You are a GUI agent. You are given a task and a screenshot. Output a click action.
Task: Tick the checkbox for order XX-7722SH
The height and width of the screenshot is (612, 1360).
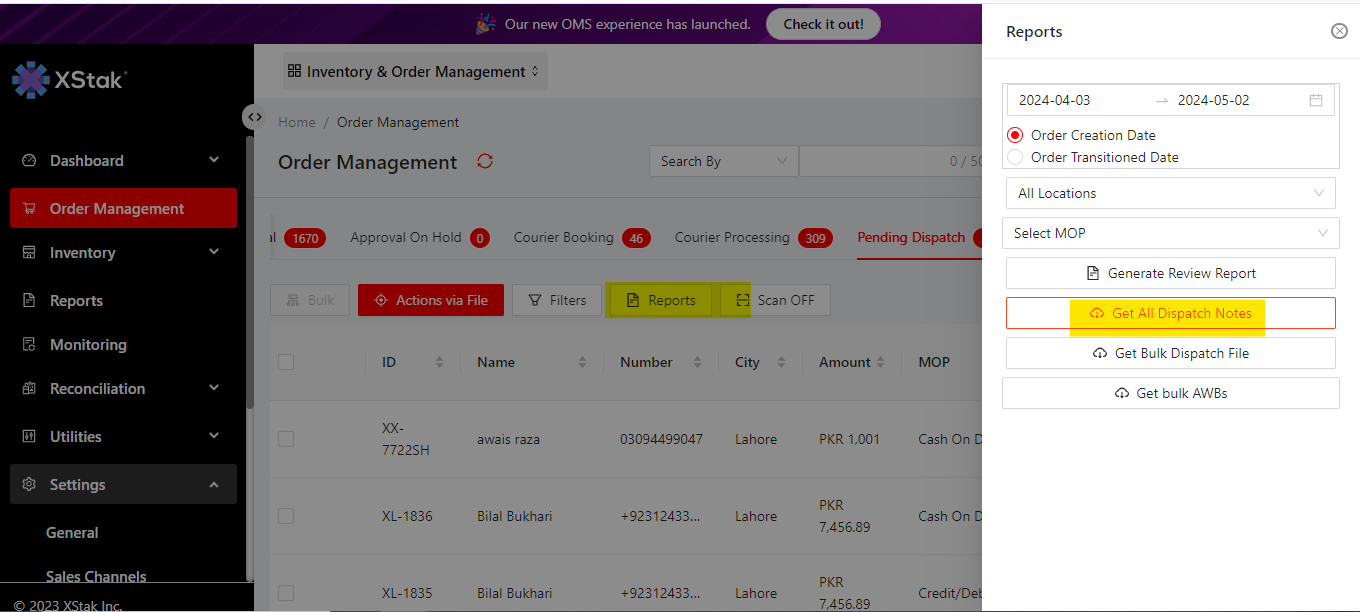click(x=286, y=438)
